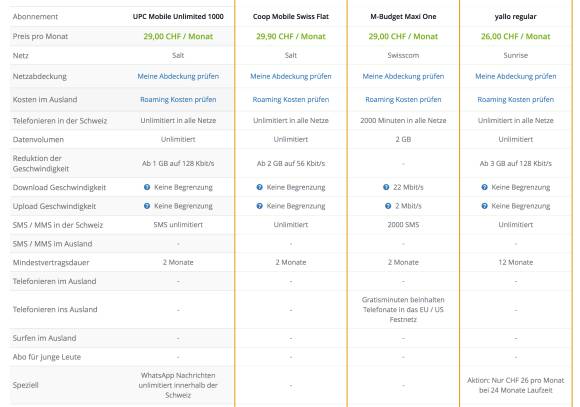Click info icon next to 22 Mbit/s
The width and height of the screenshot is (580, 407).
click(x=386, y=188)
